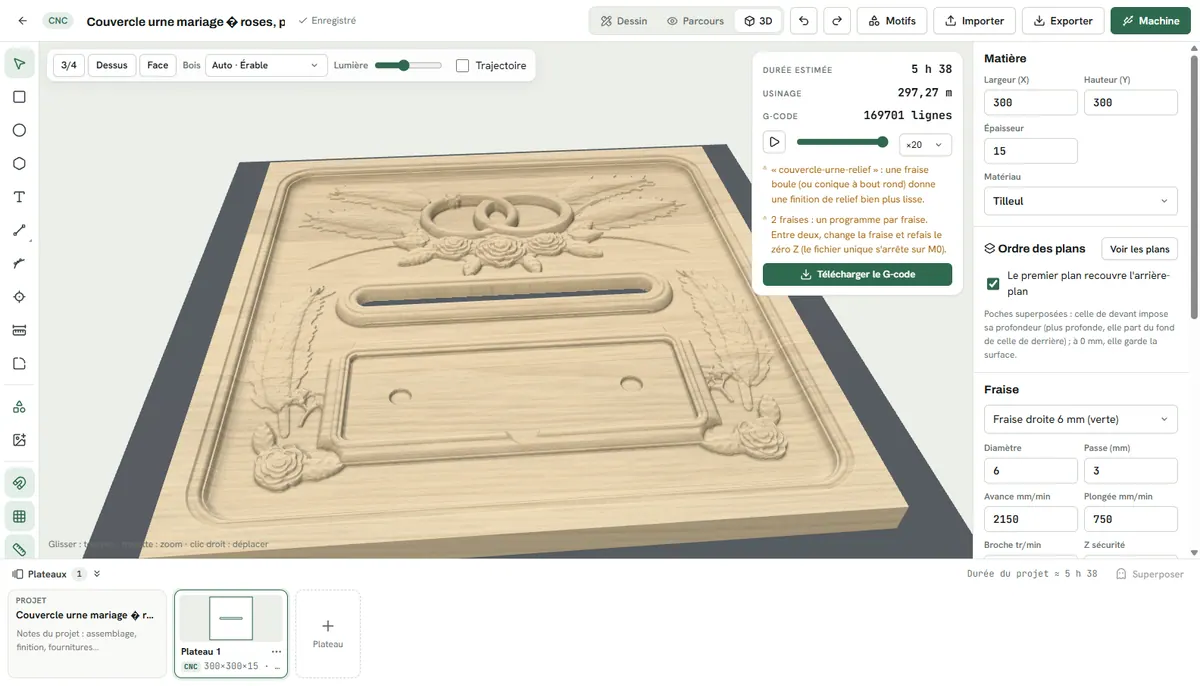Click the Épaisseur input field

[x=1031, y=151]
